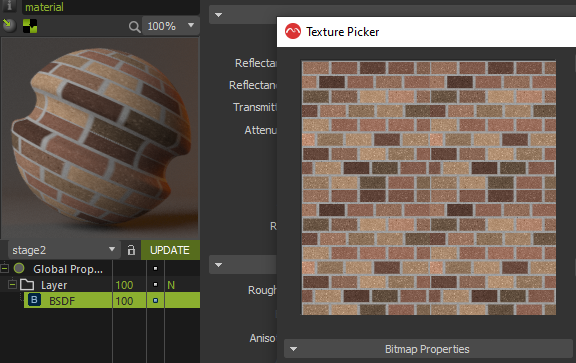This screenshot has width=576, height=363.
Task: Toggle the small square in Layer row
Action: (x=155, y=284)
